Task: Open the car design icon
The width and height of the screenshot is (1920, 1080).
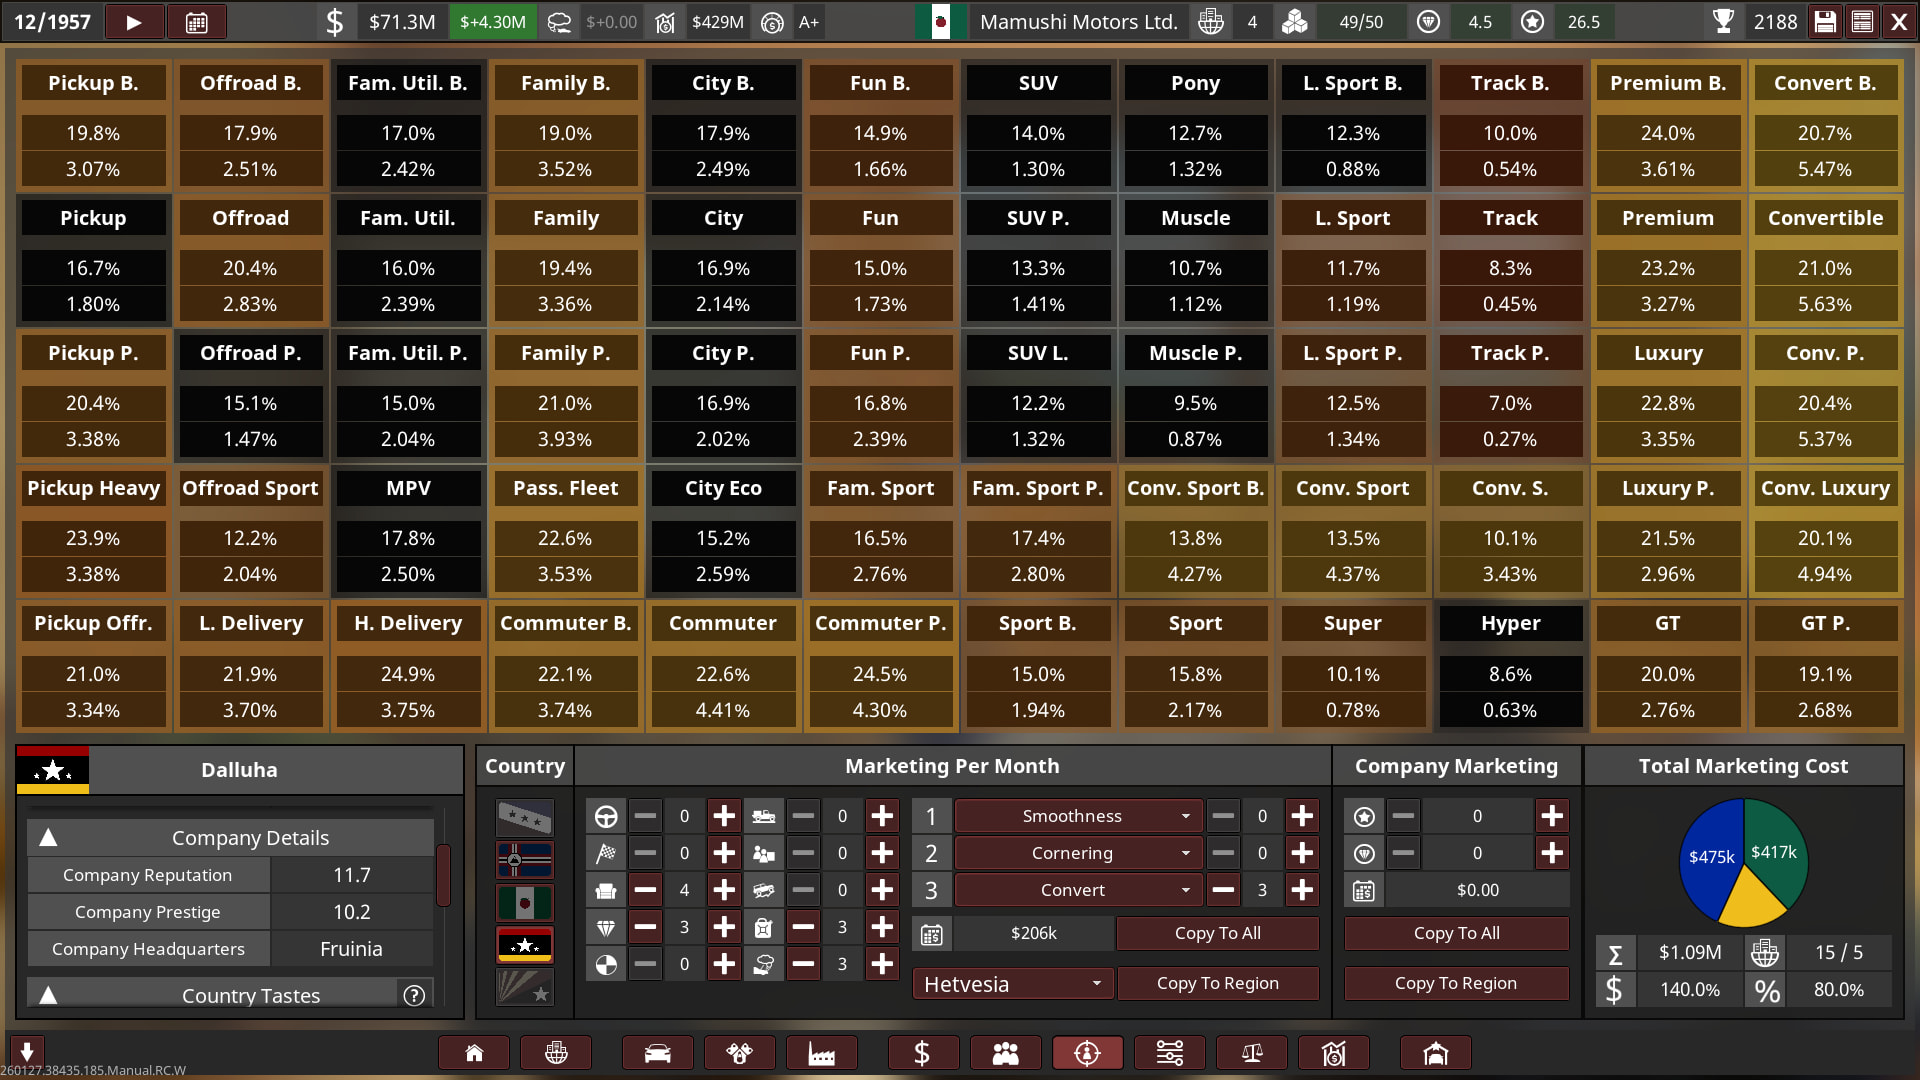Action: pyautogui.click(x=657, y=1053)
